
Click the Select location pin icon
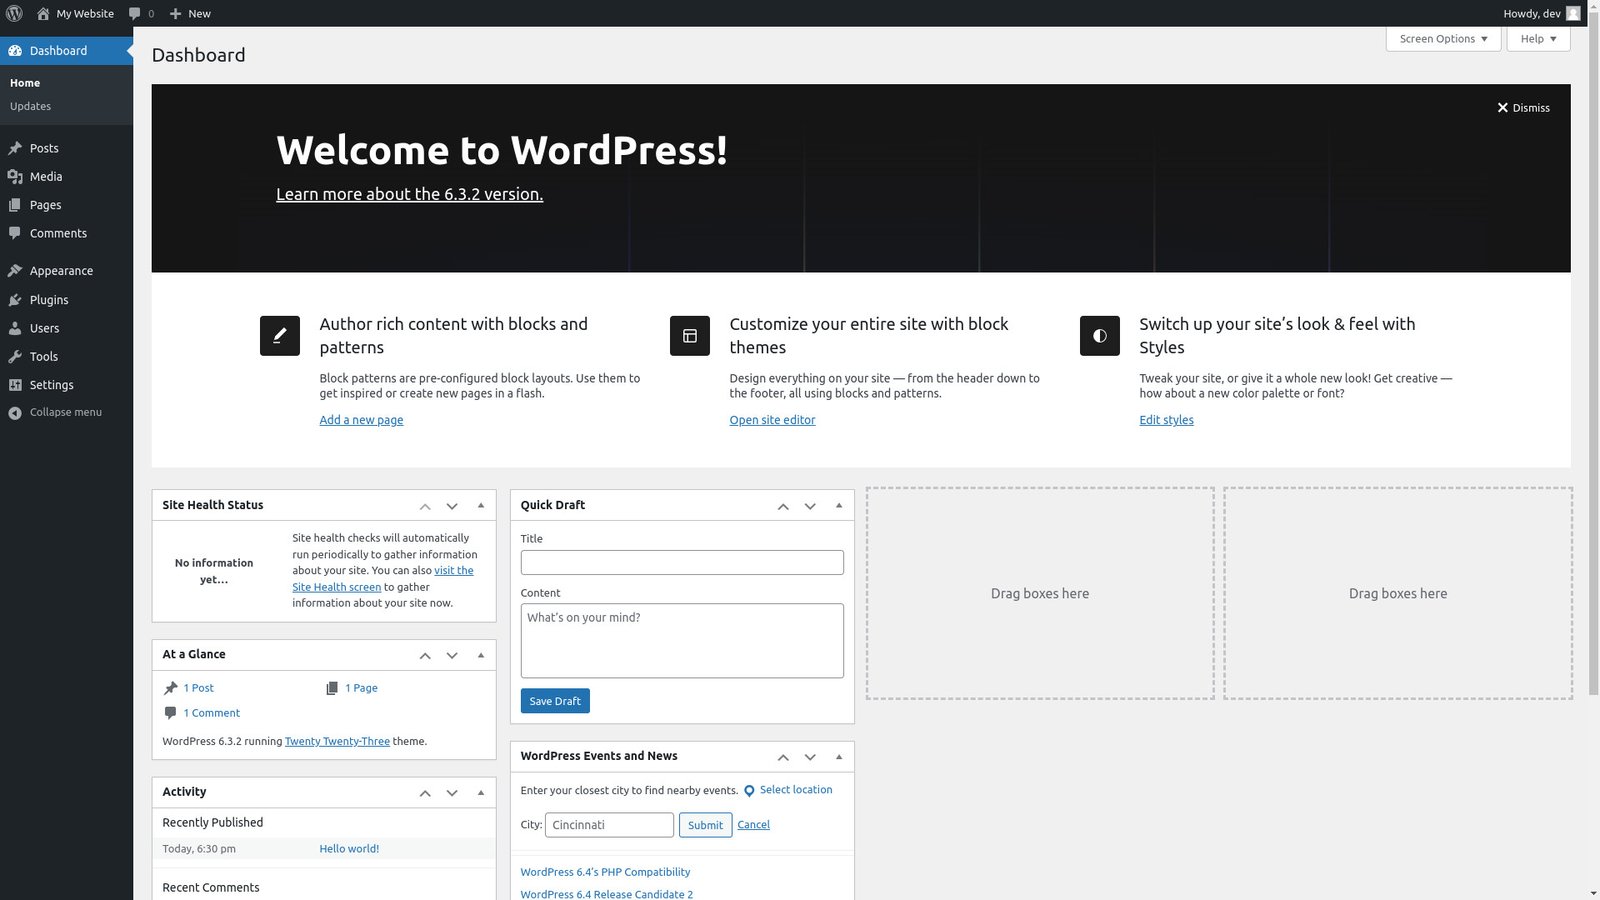pyautogui.click(x=748, y=790)
